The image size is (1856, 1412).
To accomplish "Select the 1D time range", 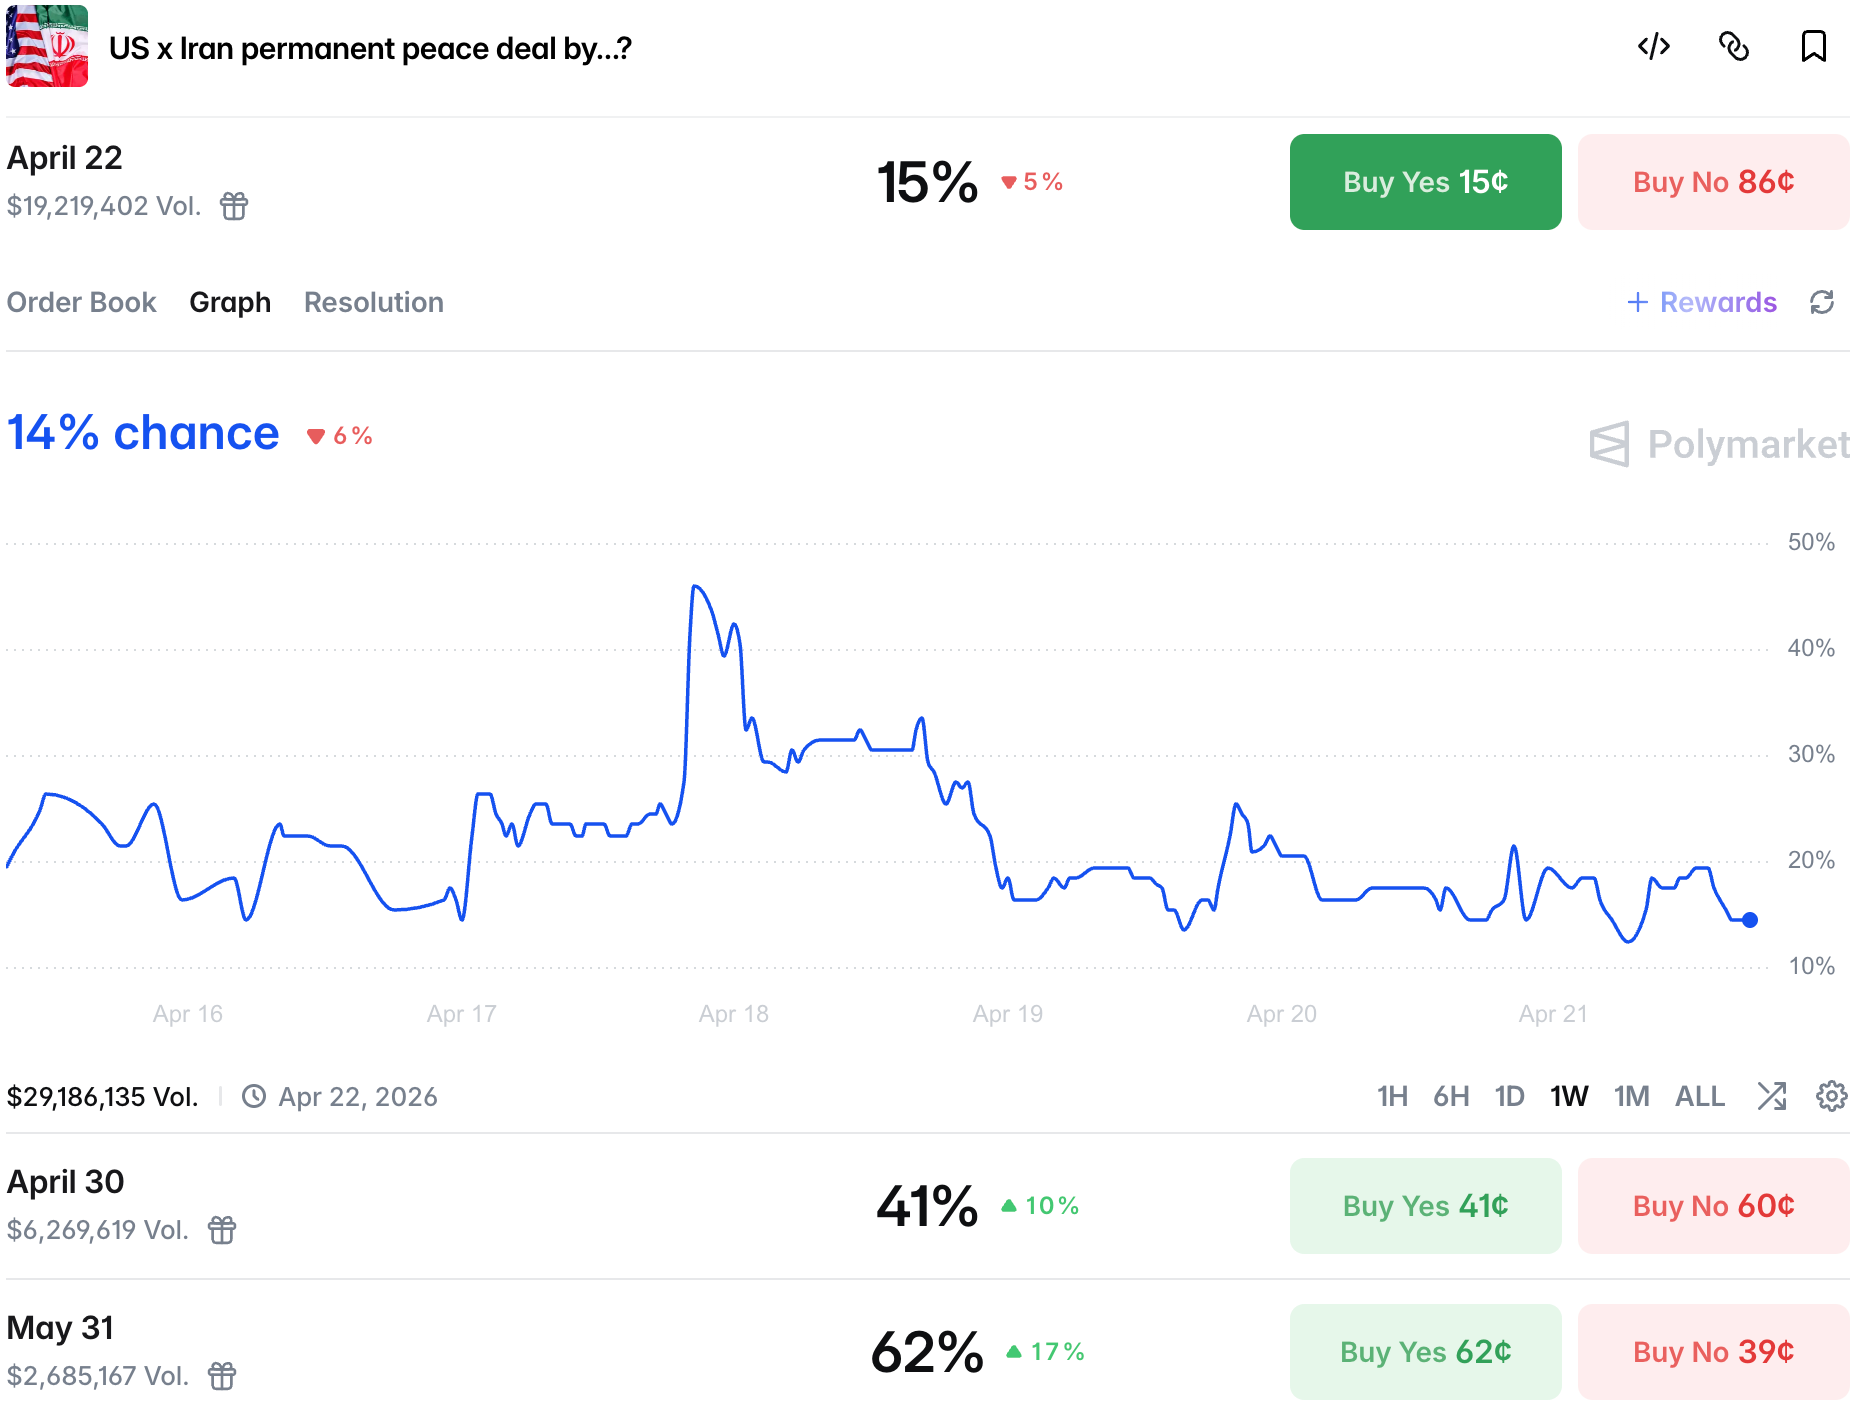I will point(1509,1096).
